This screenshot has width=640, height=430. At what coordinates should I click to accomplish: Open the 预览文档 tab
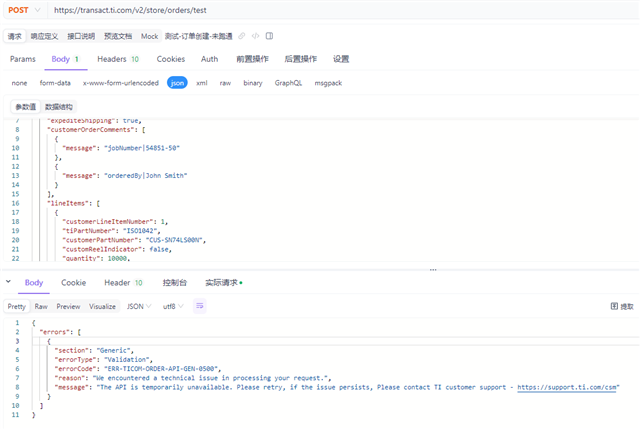click(x=118, y=36)
